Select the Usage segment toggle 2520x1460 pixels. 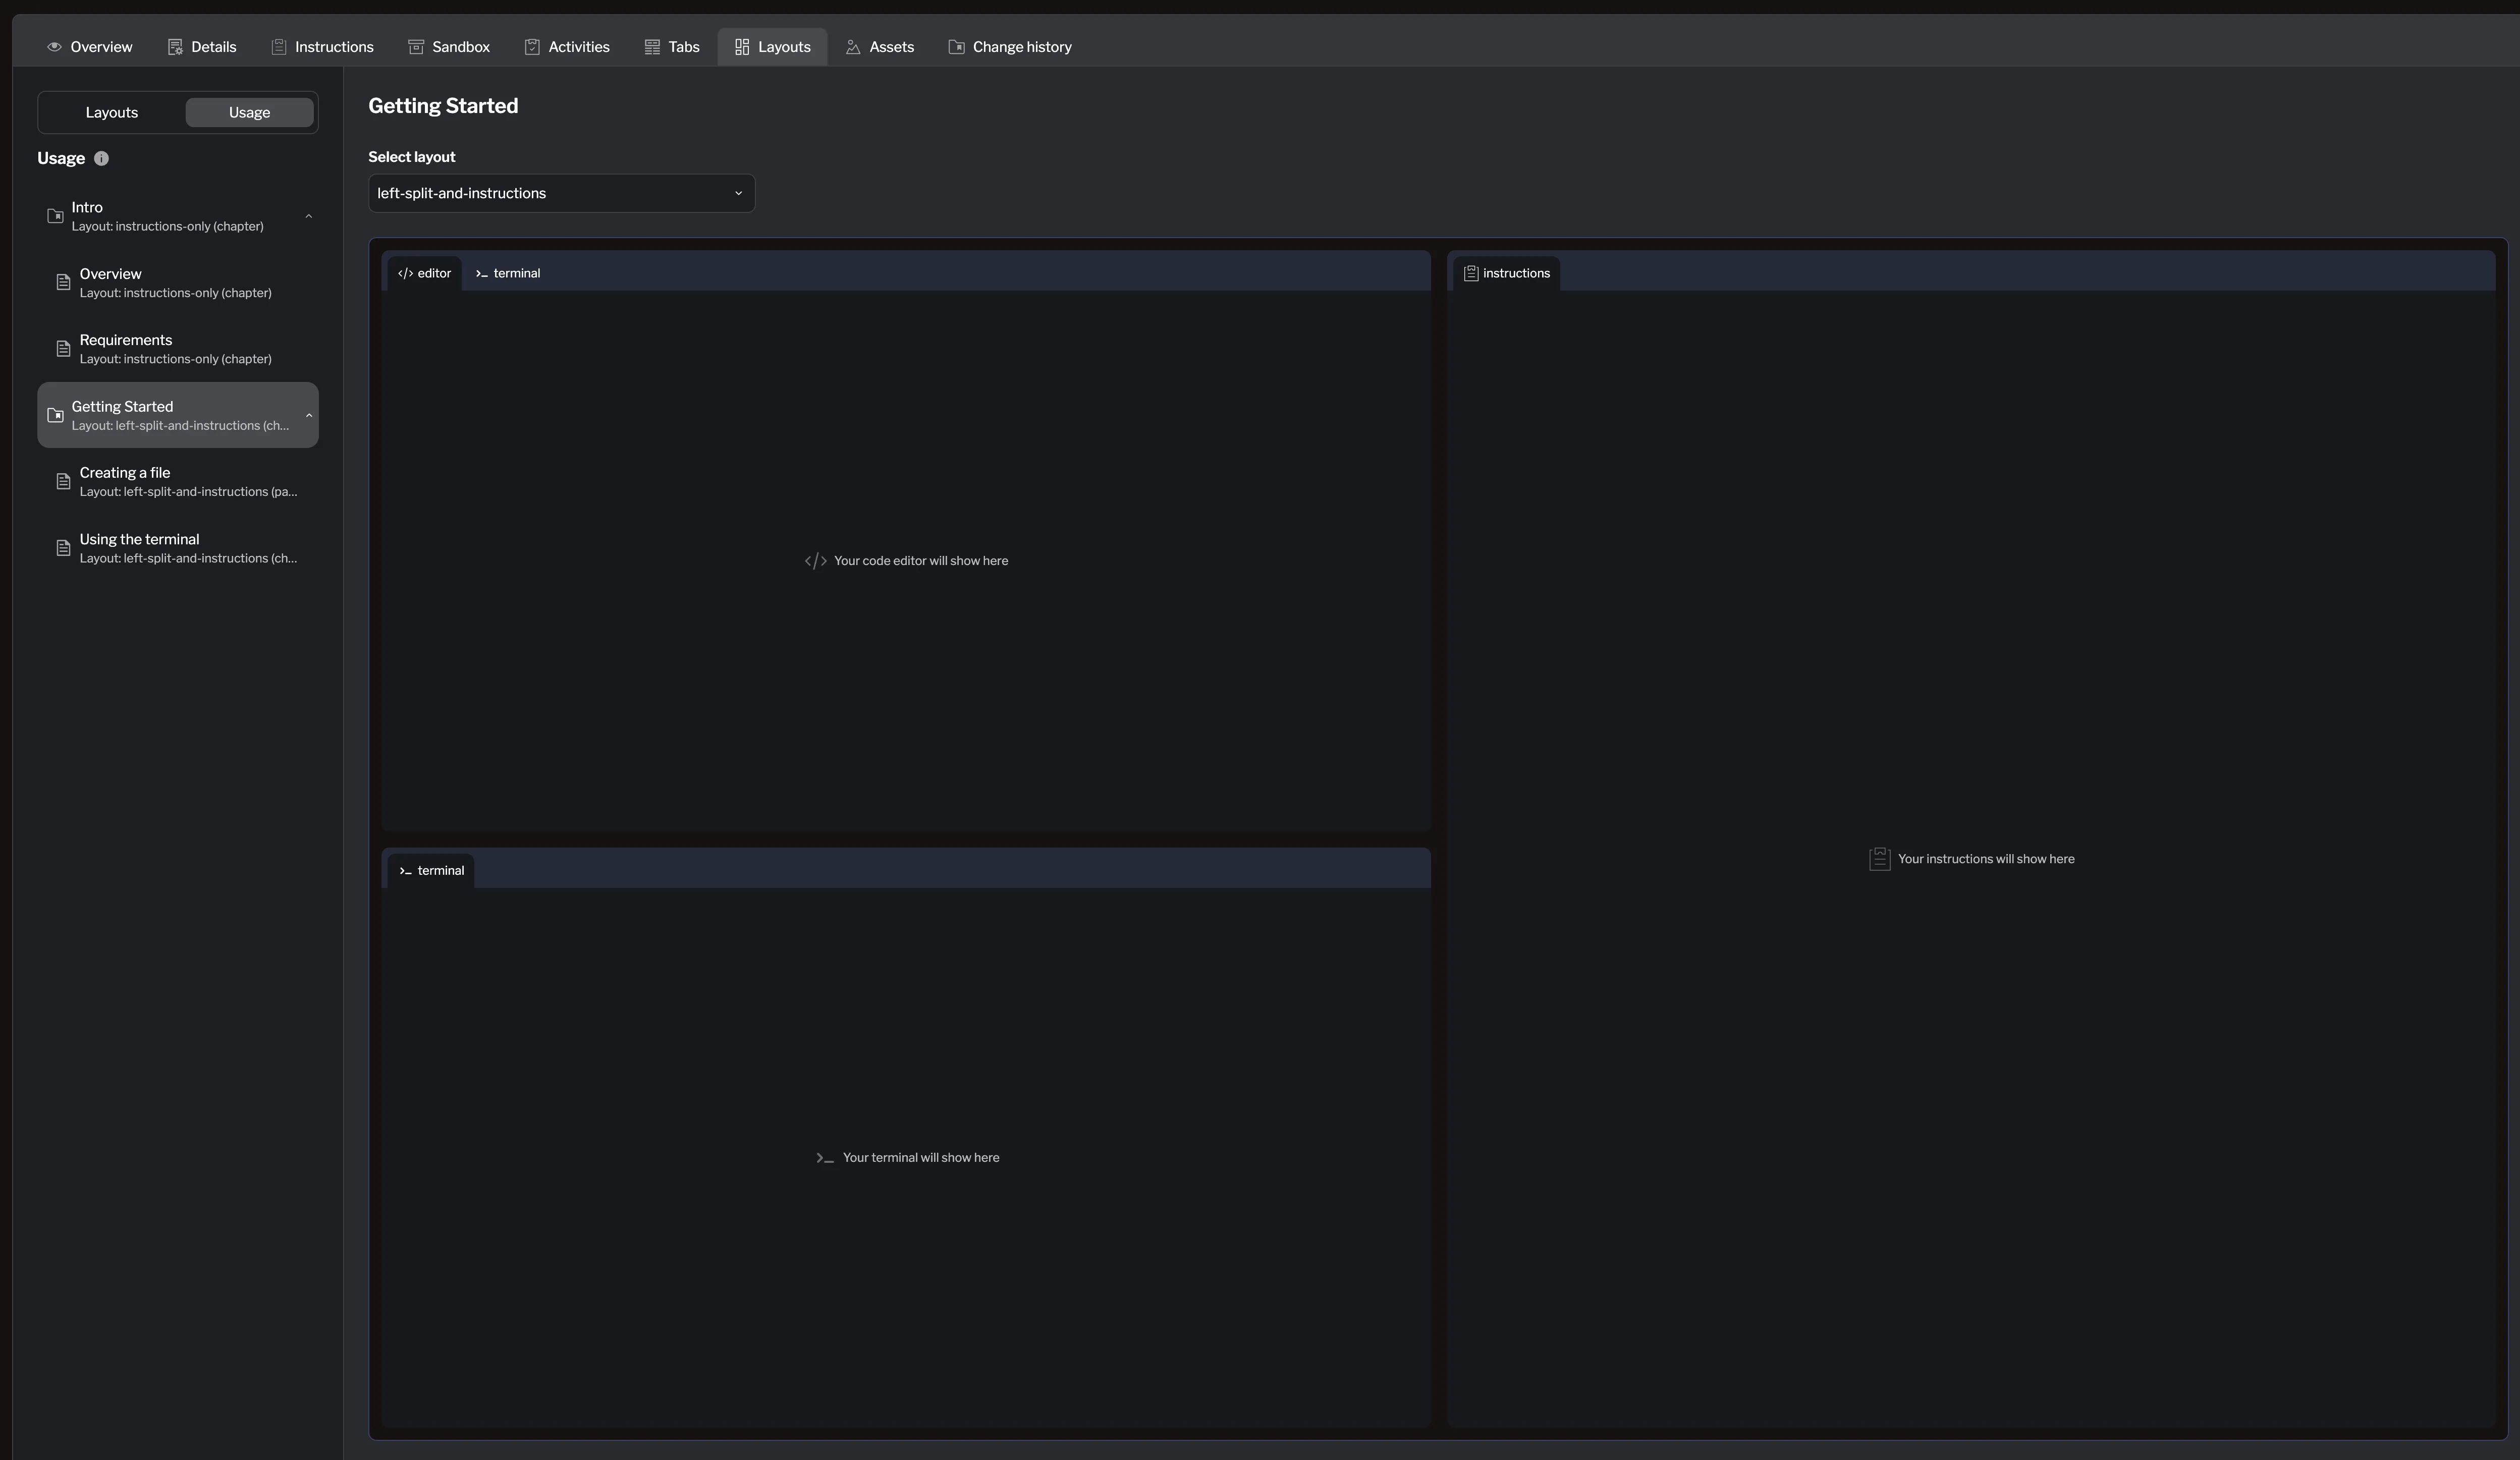click(249, 112)
